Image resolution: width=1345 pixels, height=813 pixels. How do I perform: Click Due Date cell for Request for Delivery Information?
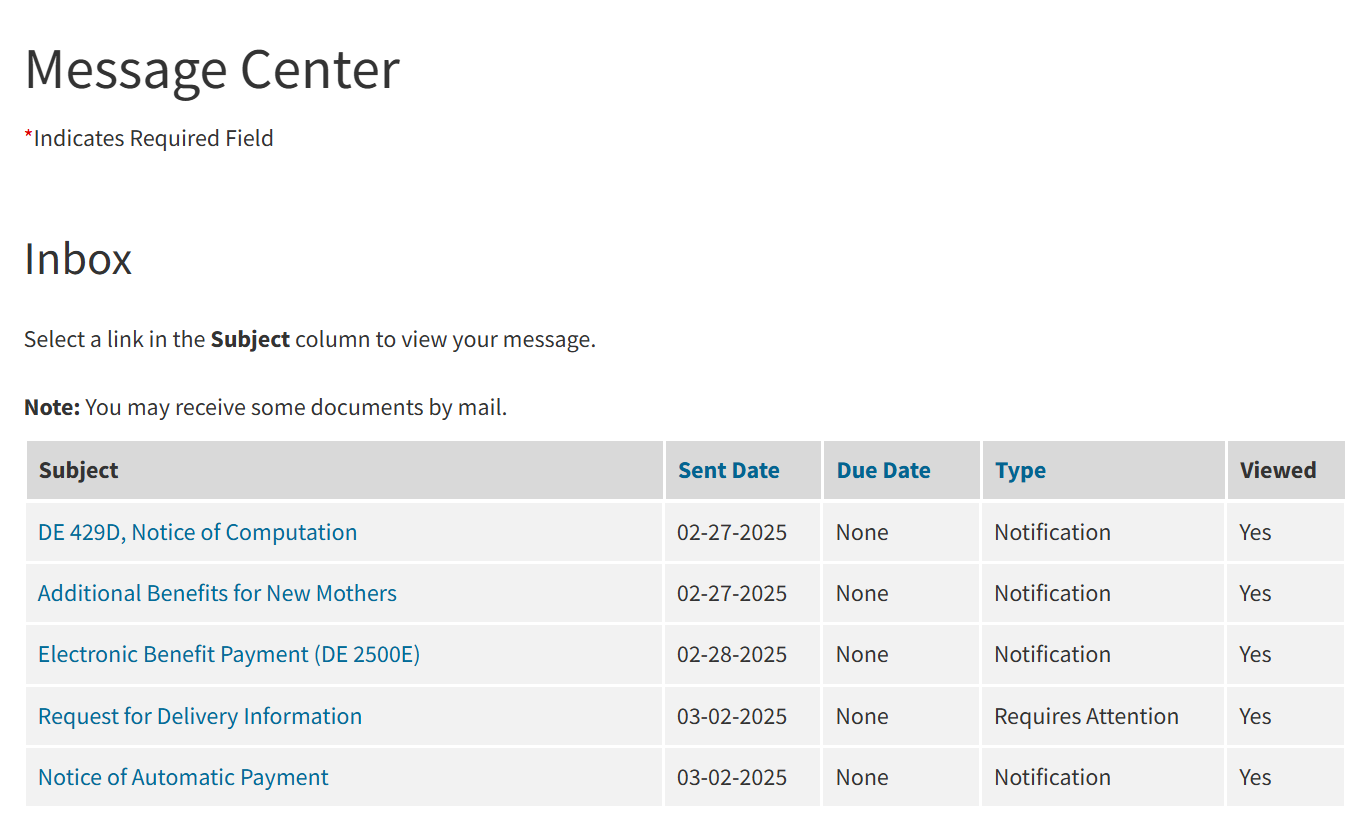coord(862,716)
